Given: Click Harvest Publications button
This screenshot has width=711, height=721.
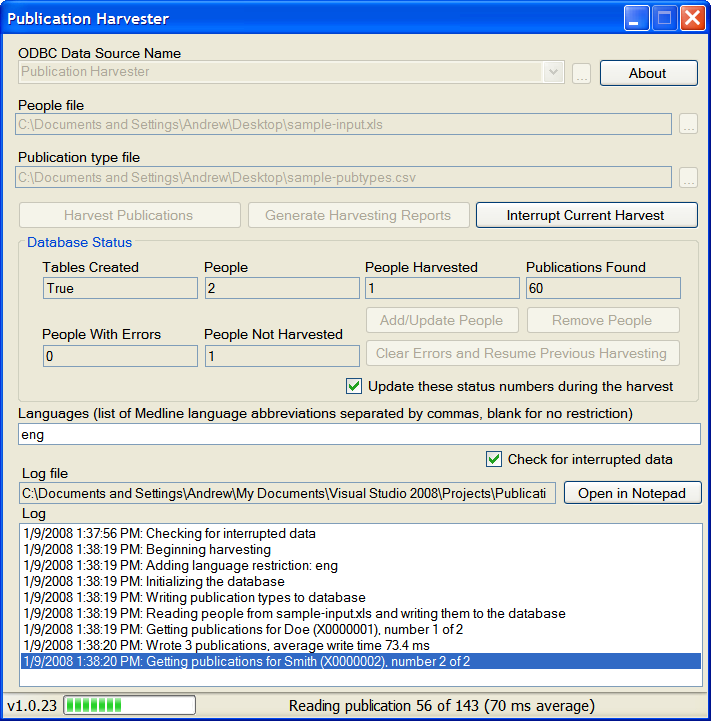Looking at the screenshot, I should [130, 215].
